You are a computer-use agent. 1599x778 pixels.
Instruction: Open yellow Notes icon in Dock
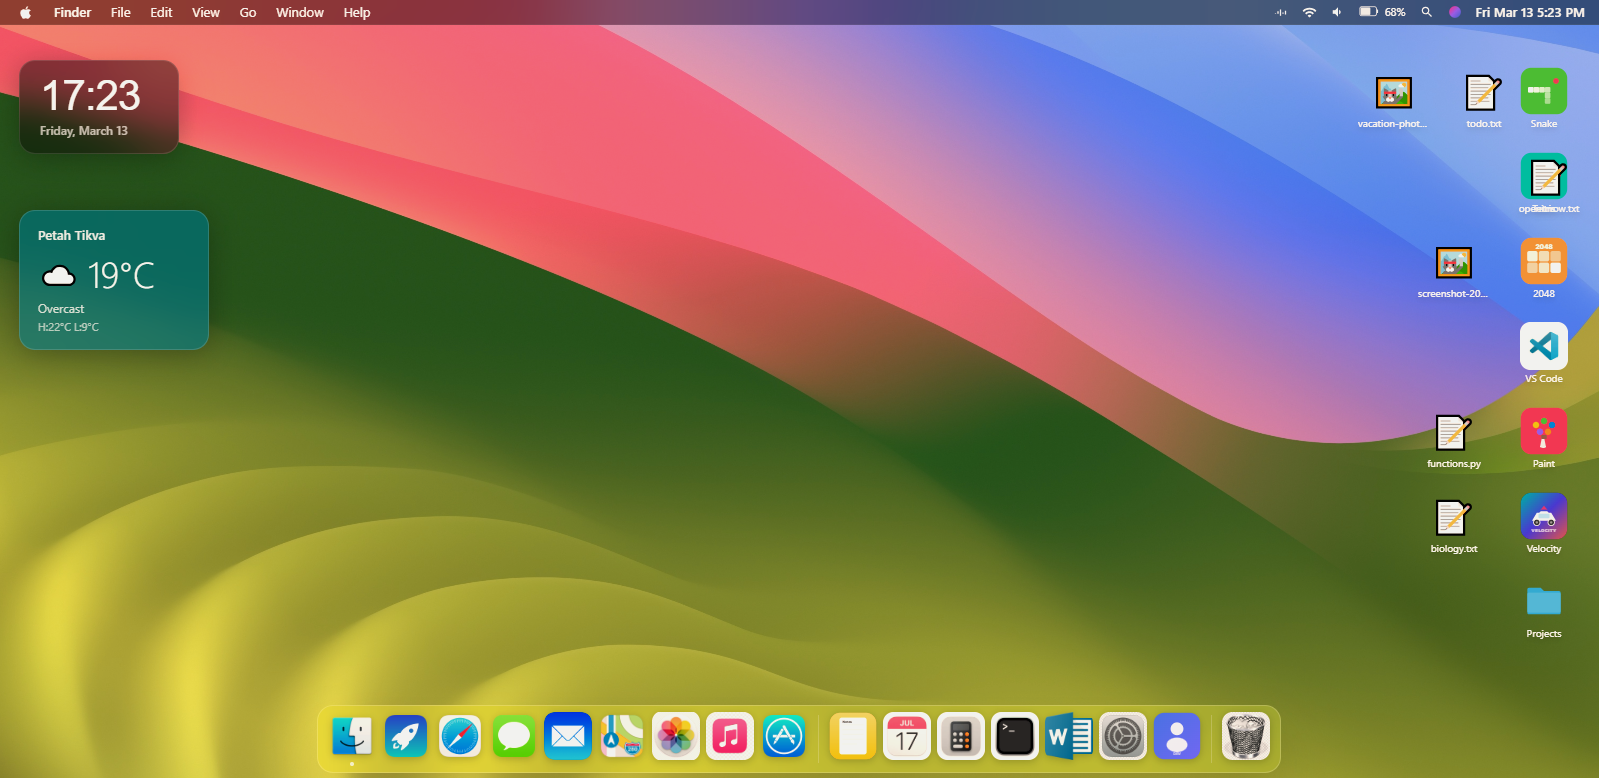[x=853, y=738]
